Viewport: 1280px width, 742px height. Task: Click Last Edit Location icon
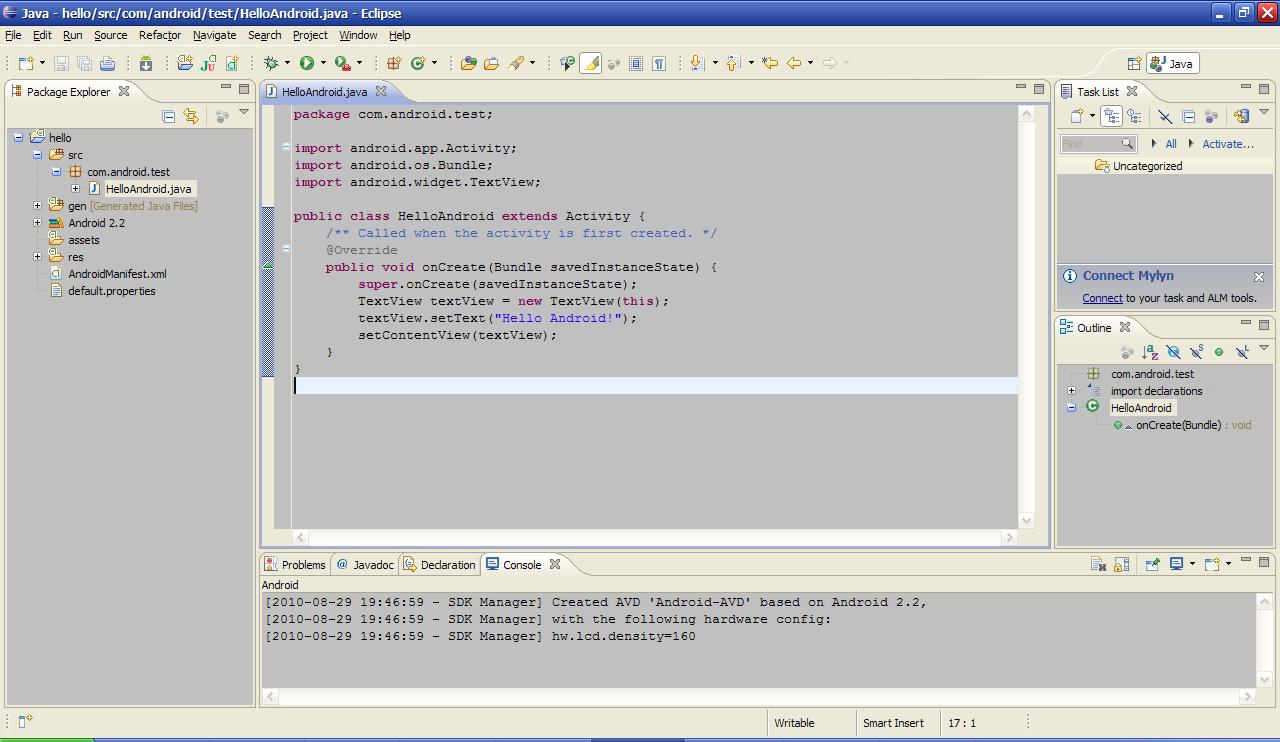770,63
